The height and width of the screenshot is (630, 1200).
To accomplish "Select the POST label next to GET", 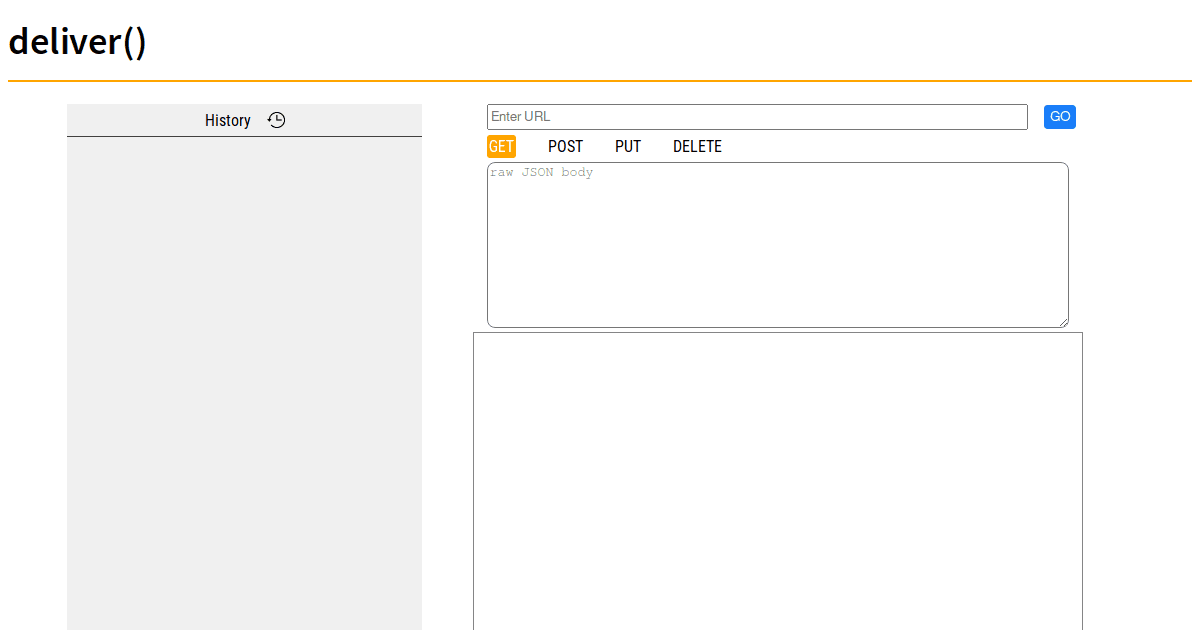I will (565, 146).
